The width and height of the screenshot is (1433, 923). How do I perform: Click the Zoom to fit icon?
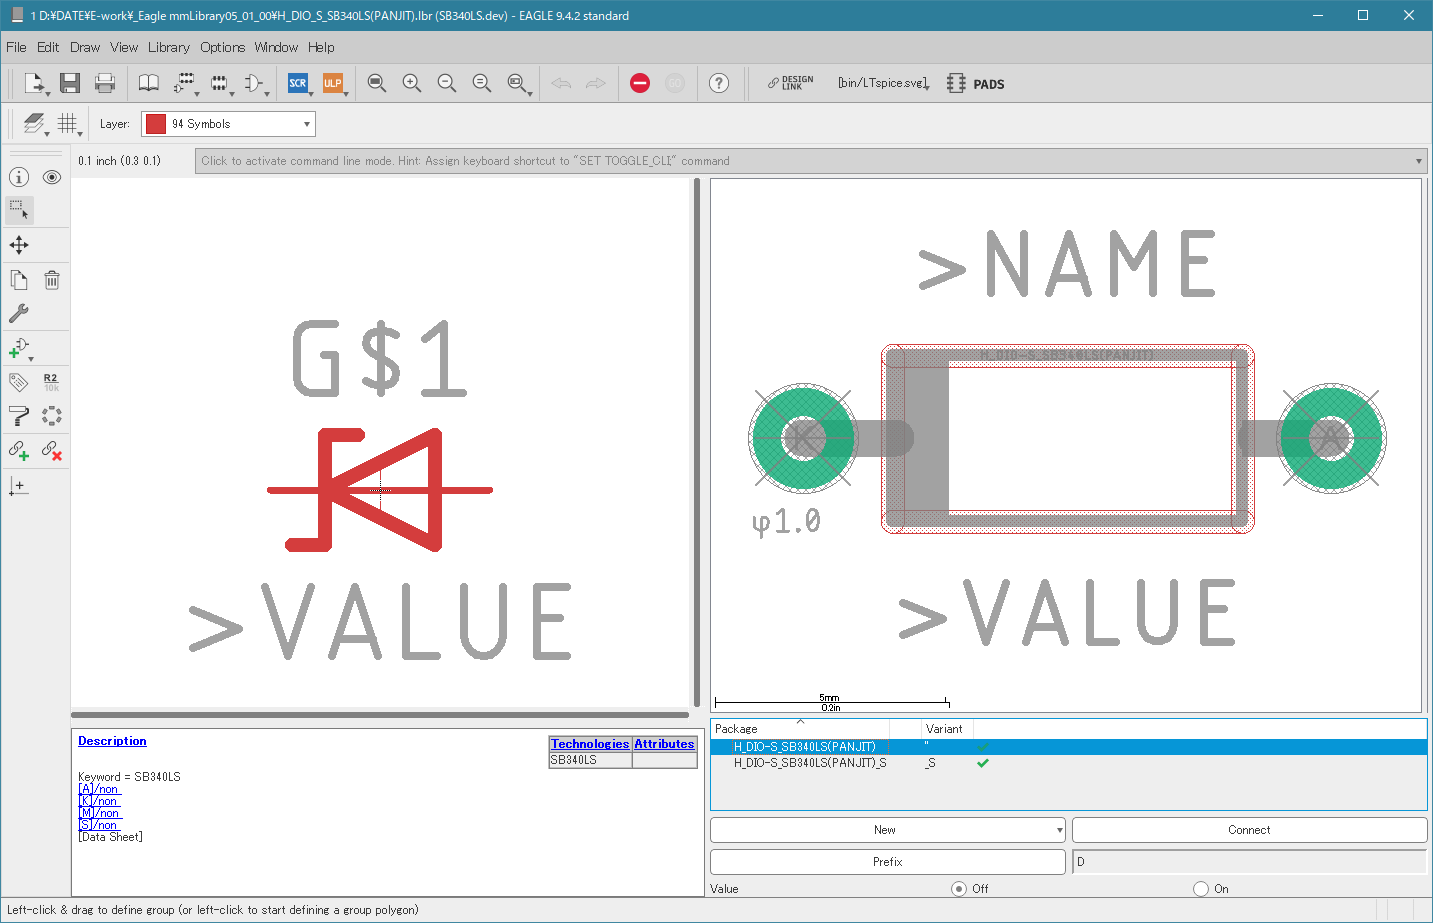[x=377, y=83]
